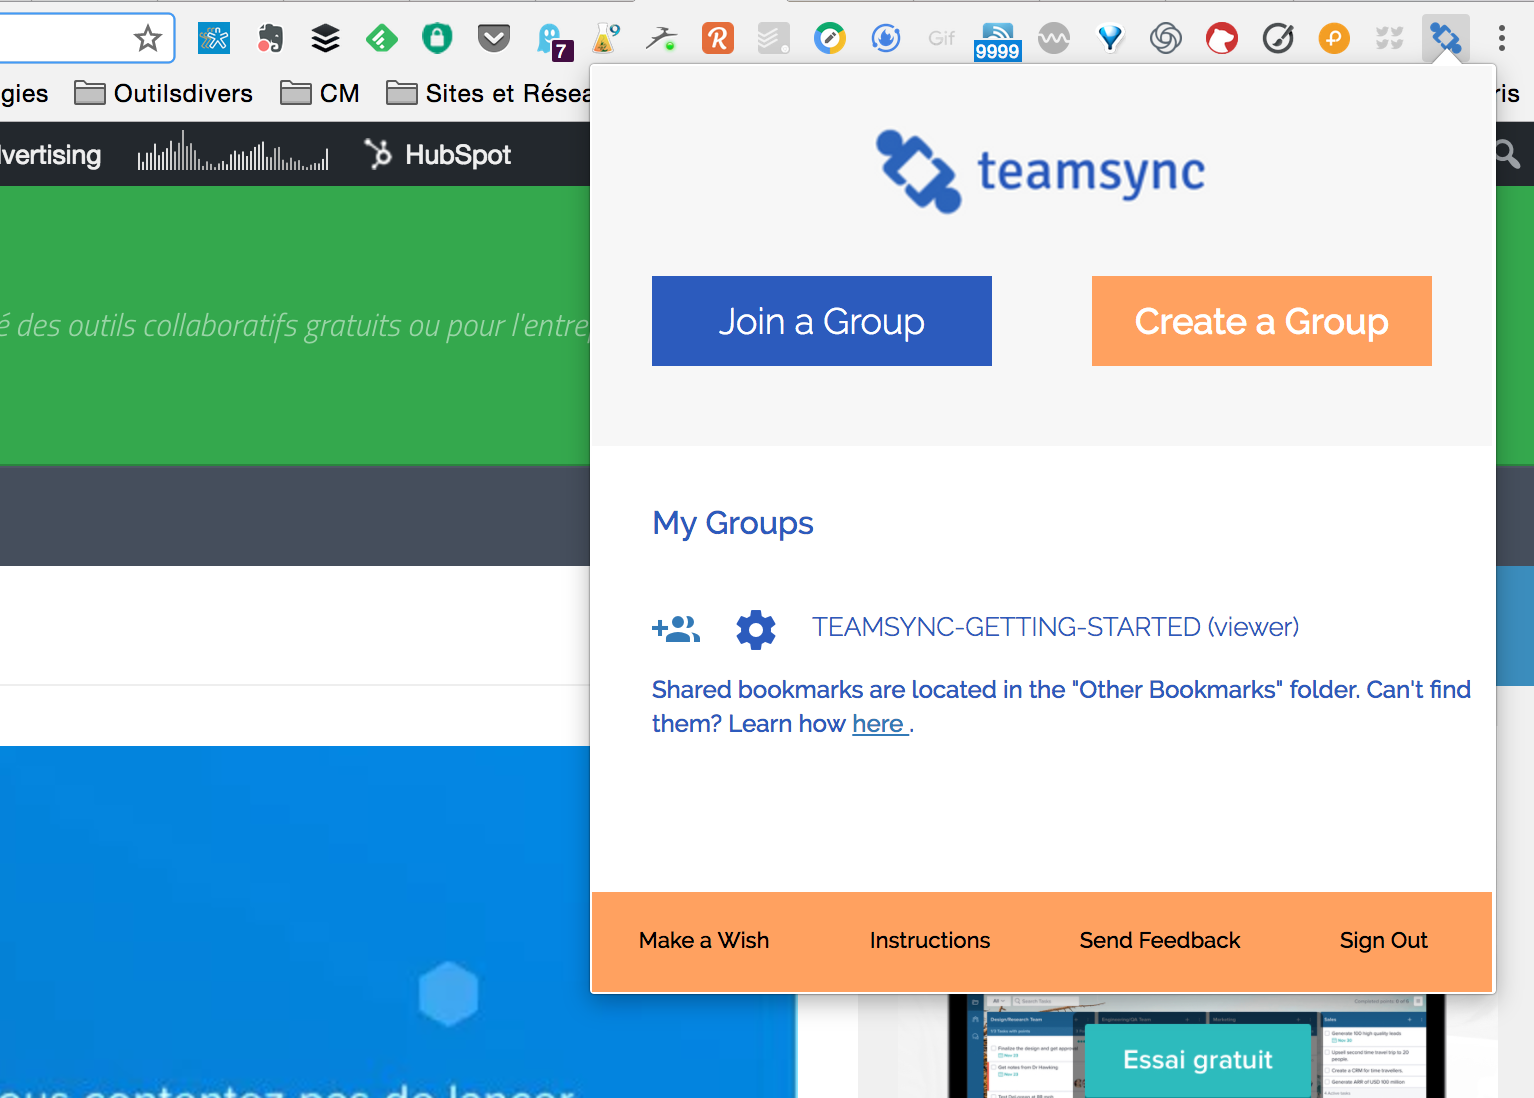
Task: Open the Refind extension icon
Action: click(717, 38)
